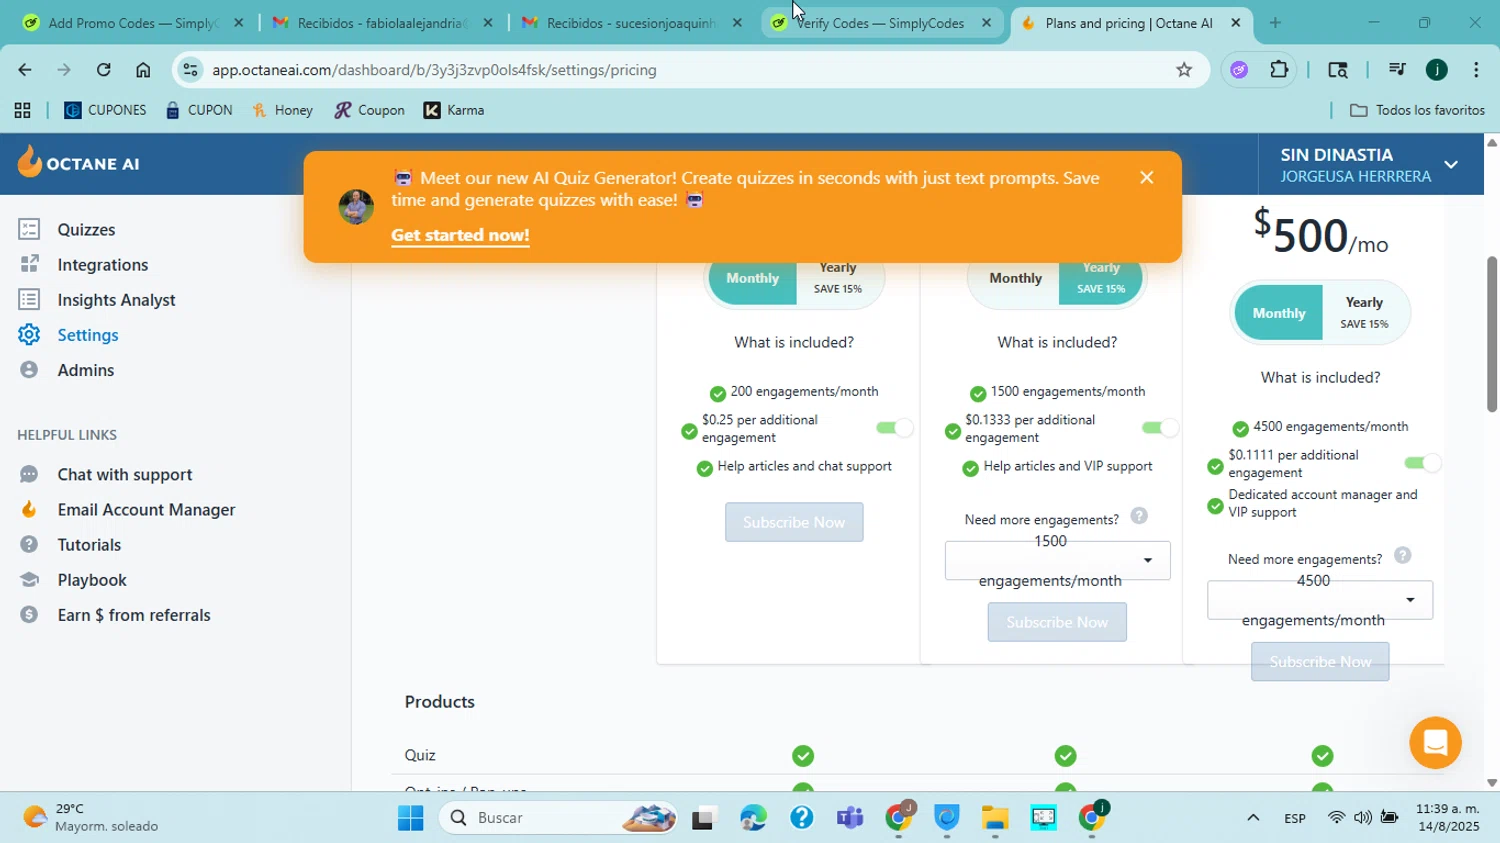Open the orange chat messenger bubble

(x=1435, y=742)
